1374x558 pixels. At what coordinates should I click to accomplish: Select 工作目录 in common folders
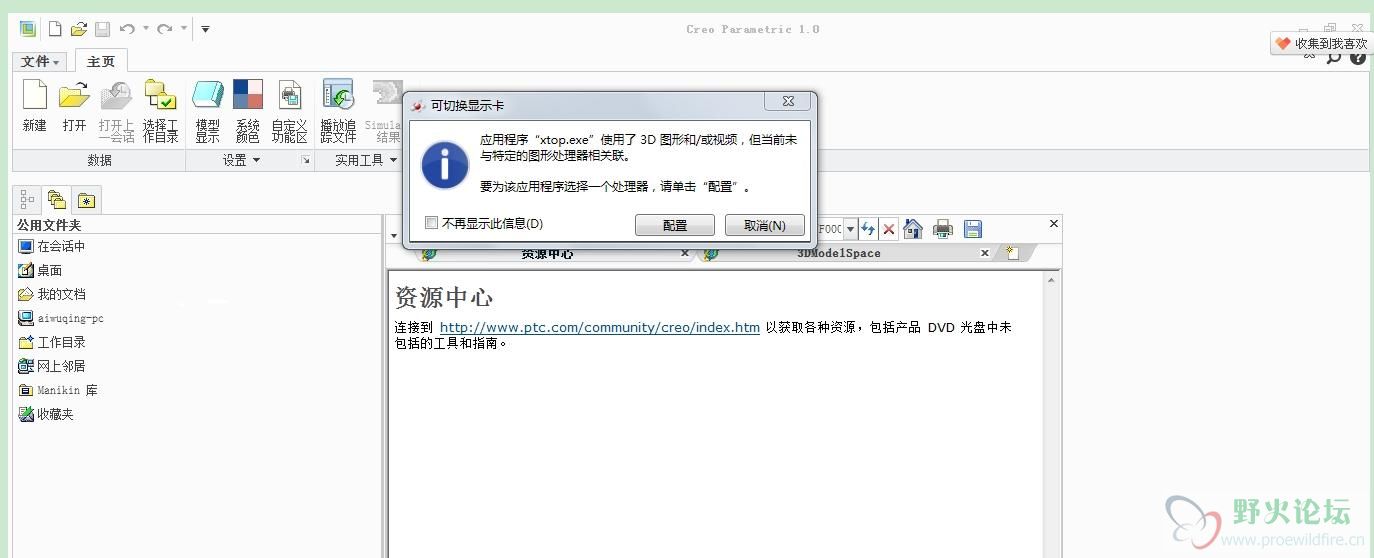pos(52,342)
